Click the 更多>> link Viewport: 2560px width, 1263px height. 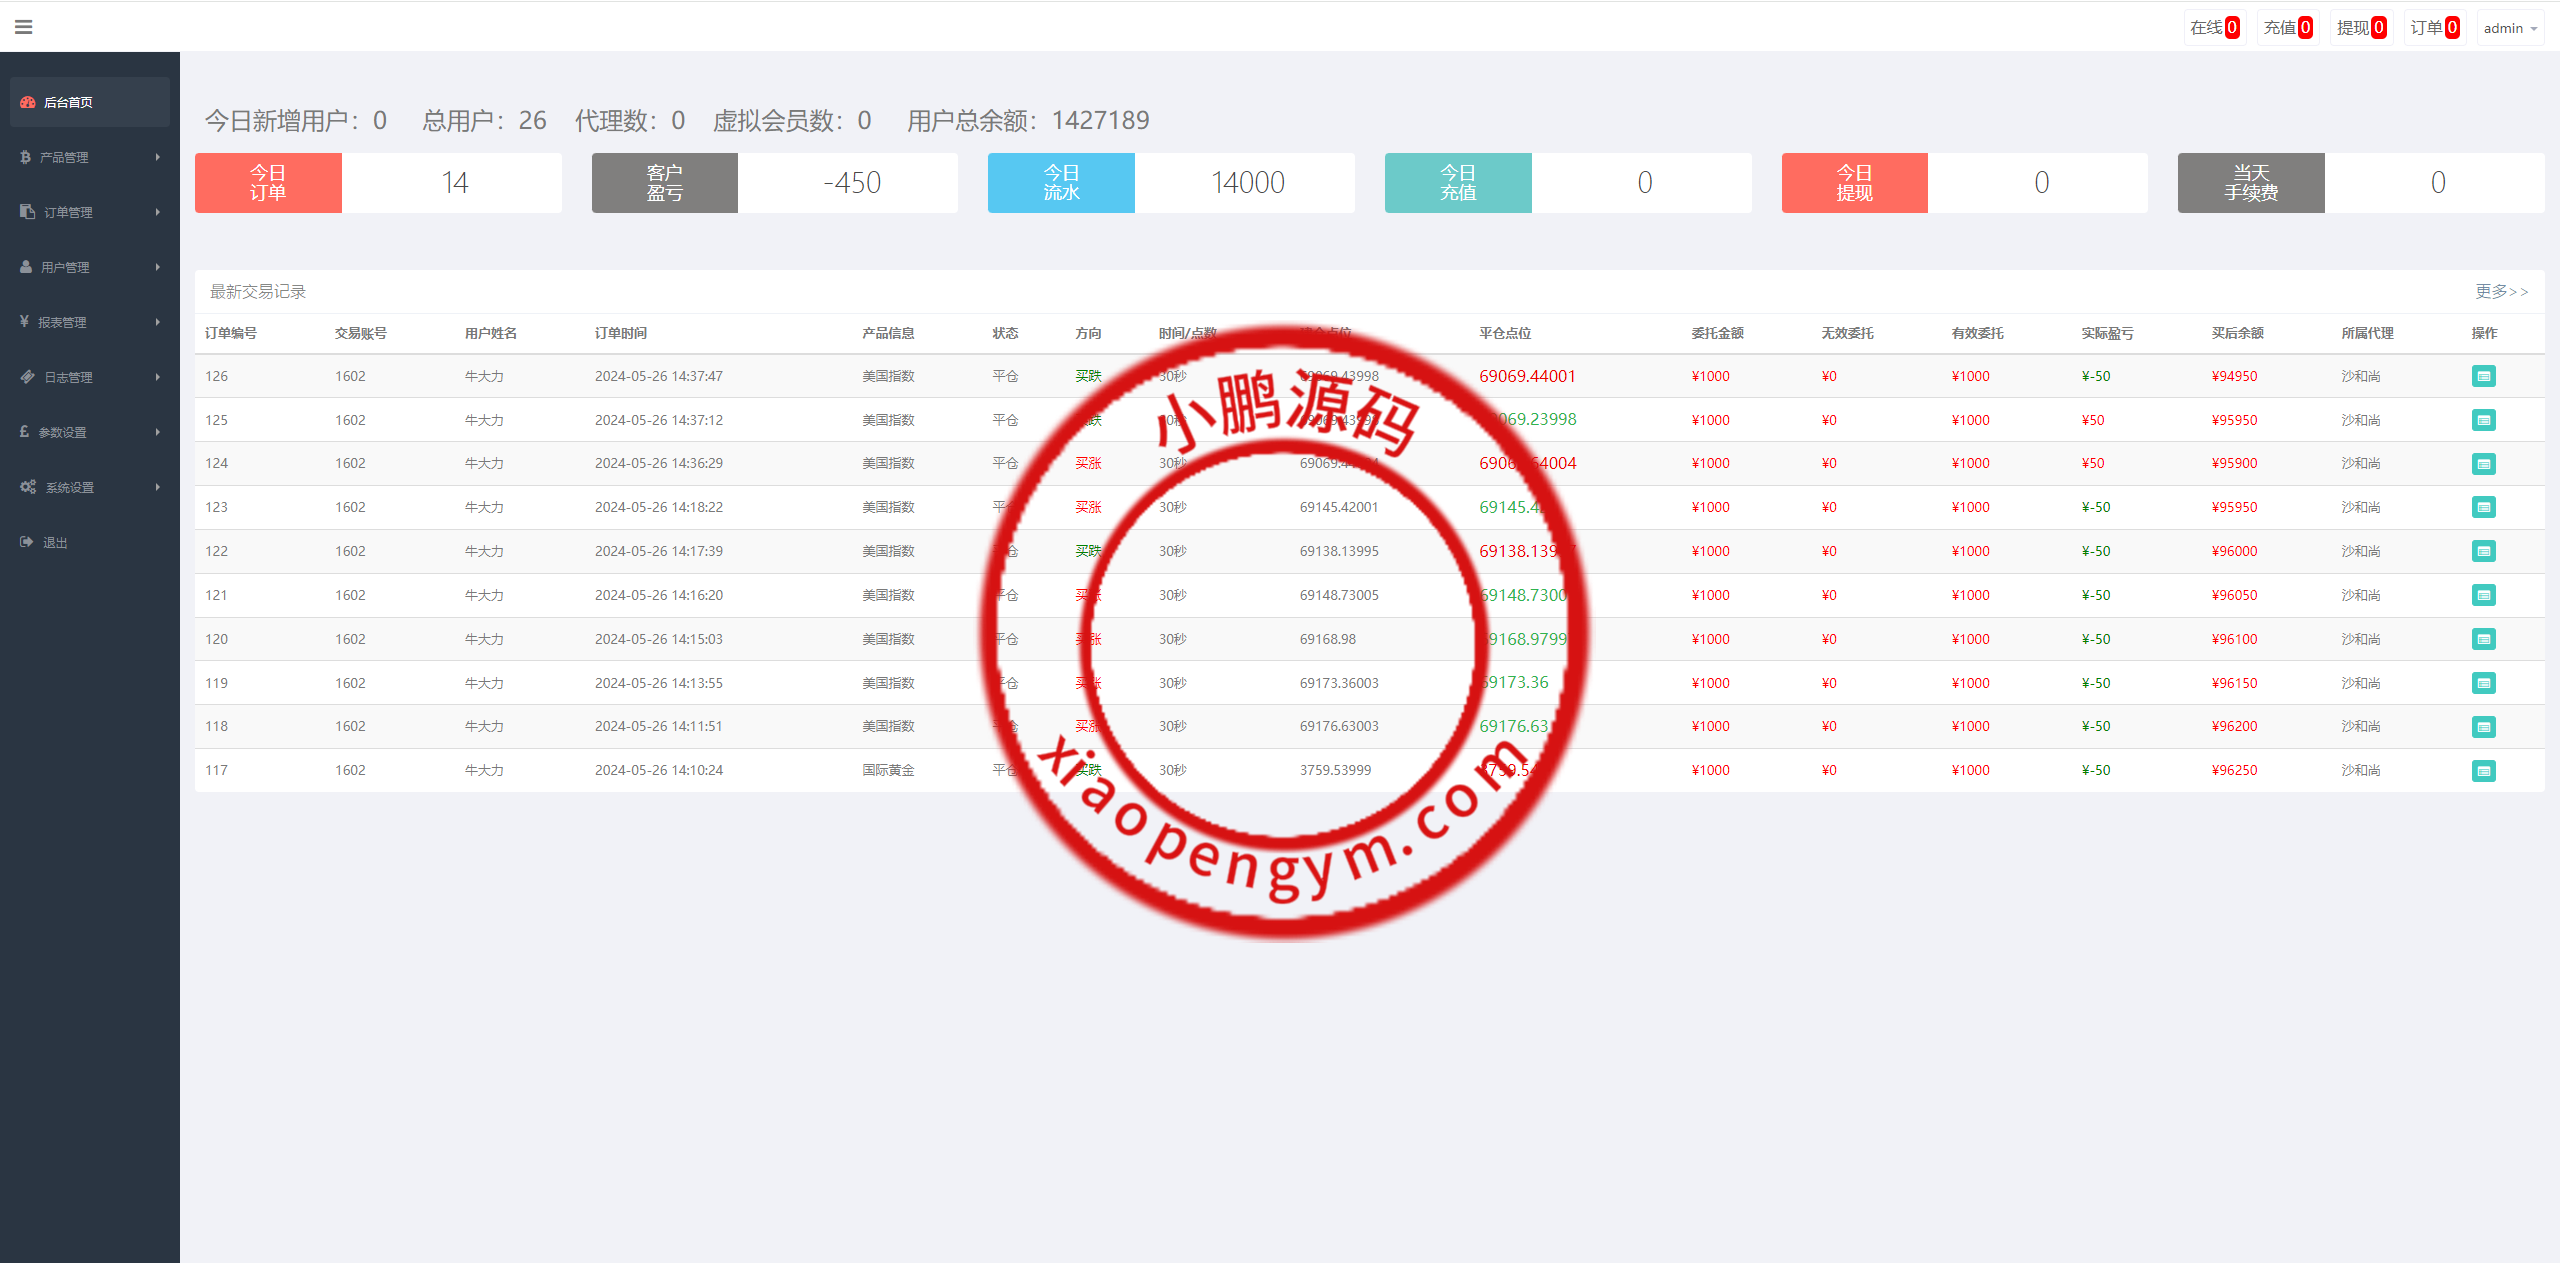tap(2501, 291)
